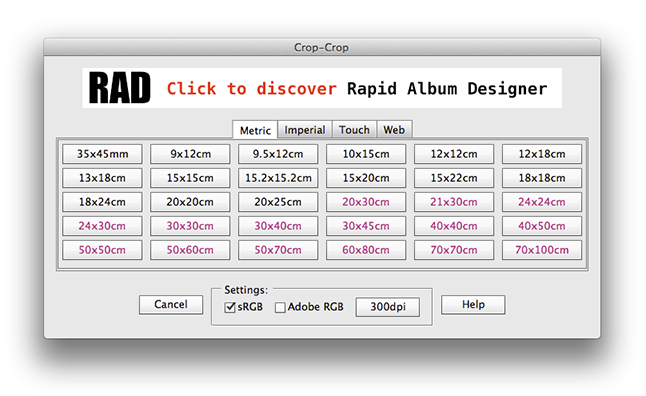Select the Web tab
Image resolution: width=646 pixels, height=396 pixels.
pos(394,130)
